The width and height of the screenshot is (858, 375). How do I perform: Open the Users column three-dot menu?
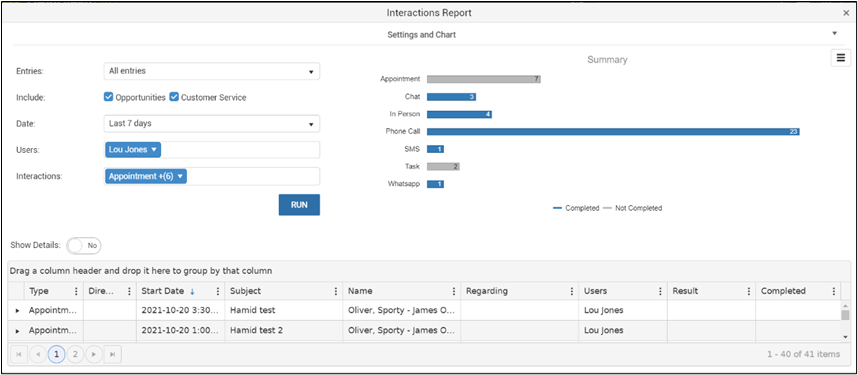click(x=660, y=291)
